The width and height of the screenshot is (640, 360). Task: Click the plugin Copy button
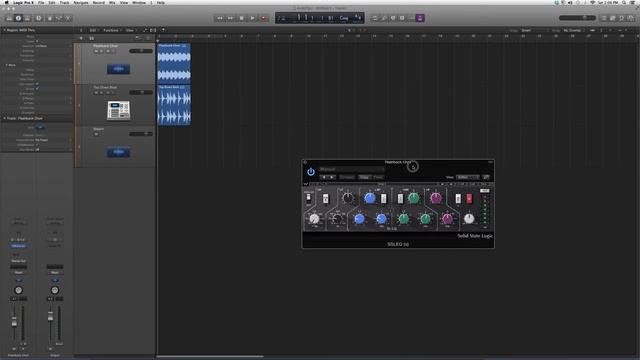(364, 177)
